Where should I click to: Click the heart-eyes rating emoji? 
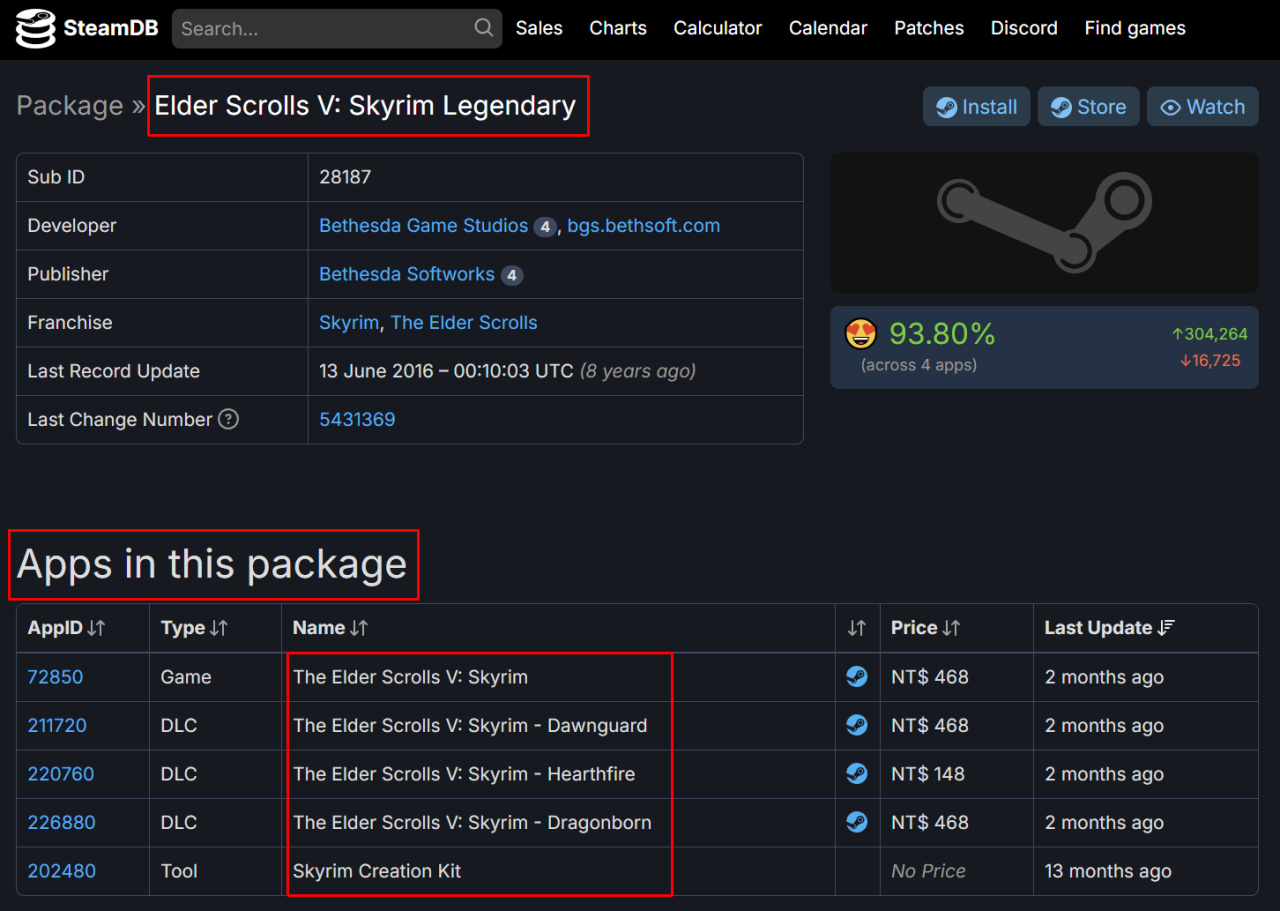(861, 333)
